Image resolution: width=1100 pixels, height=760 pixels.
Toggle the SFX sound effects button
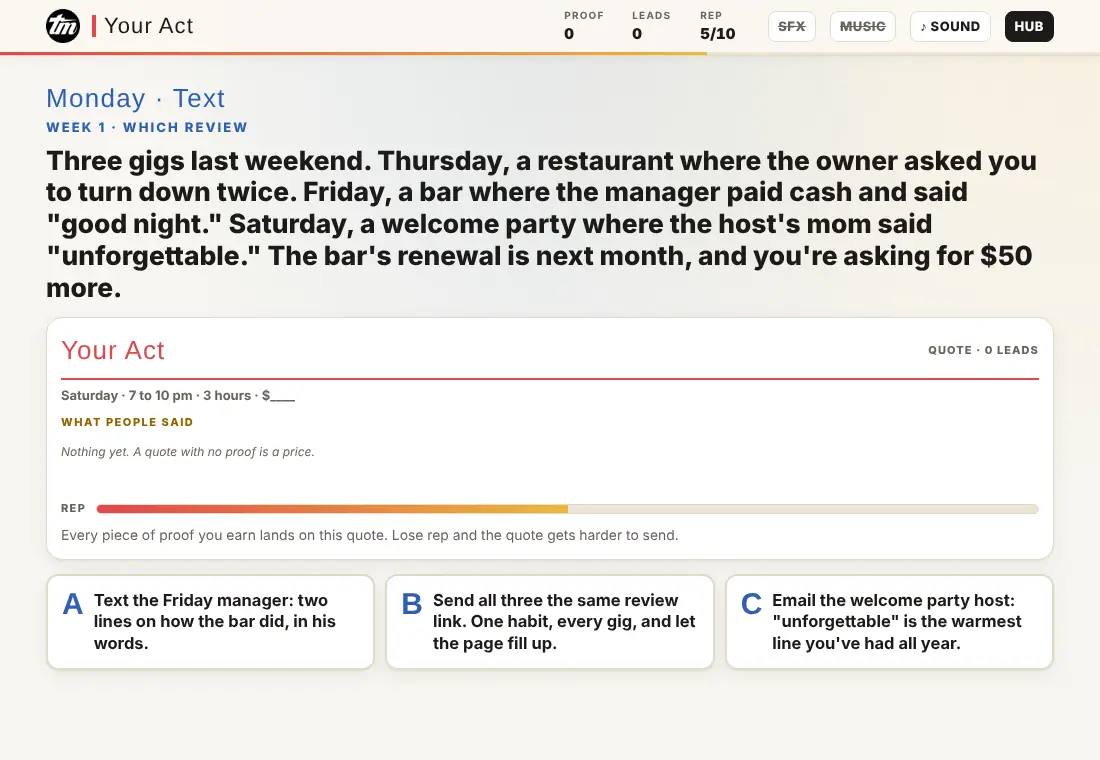791,27
